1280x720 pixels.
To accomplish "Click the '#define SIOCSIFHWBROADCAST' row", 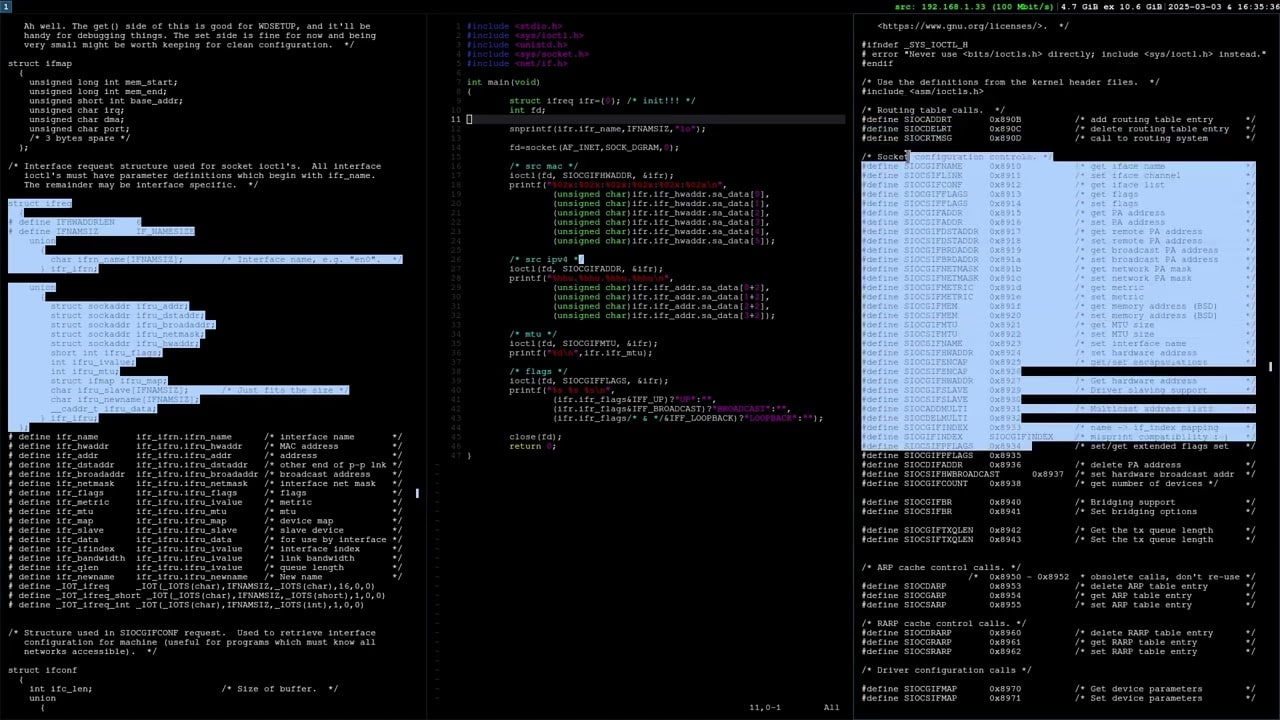I will 1058,474.
